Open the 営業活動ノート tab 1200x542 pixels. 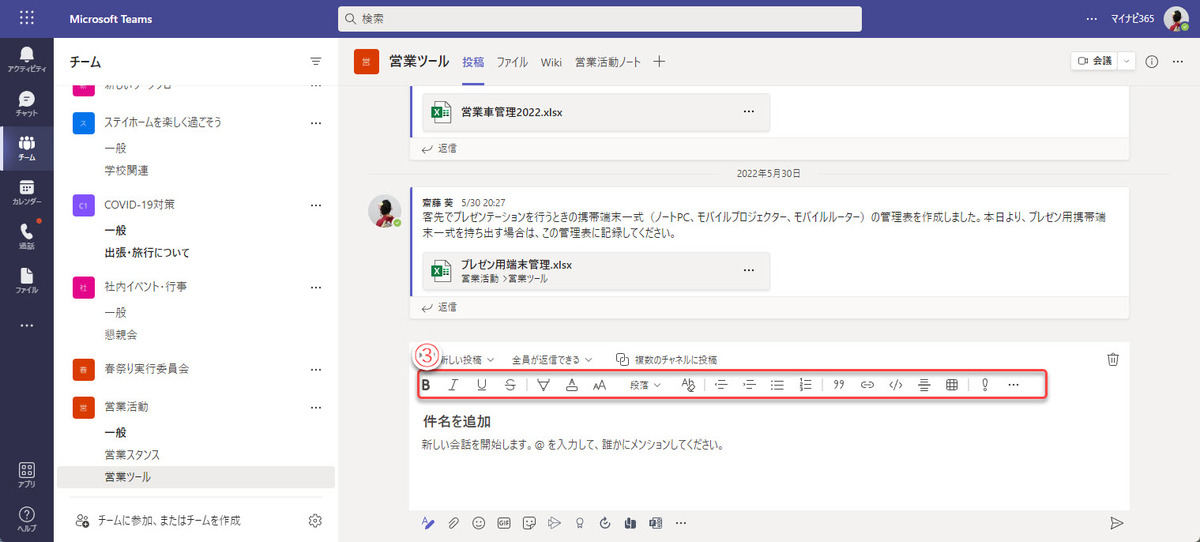(x=608, y=62)
